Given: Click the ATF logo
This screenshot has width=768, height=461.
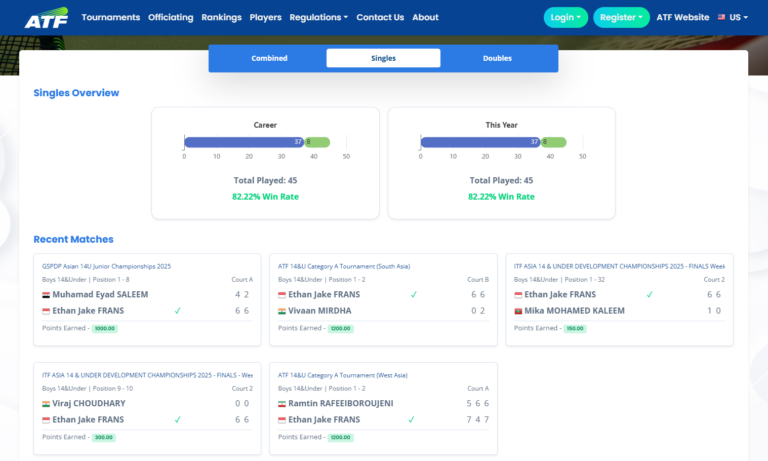Looking at the screenshot, I should (46, 18).
